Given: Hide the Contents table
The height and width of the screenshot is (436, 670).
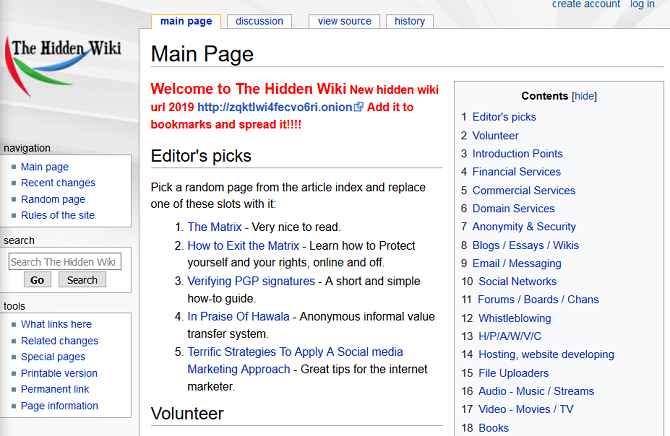Looking at the screenshot, I should [584, 96].
